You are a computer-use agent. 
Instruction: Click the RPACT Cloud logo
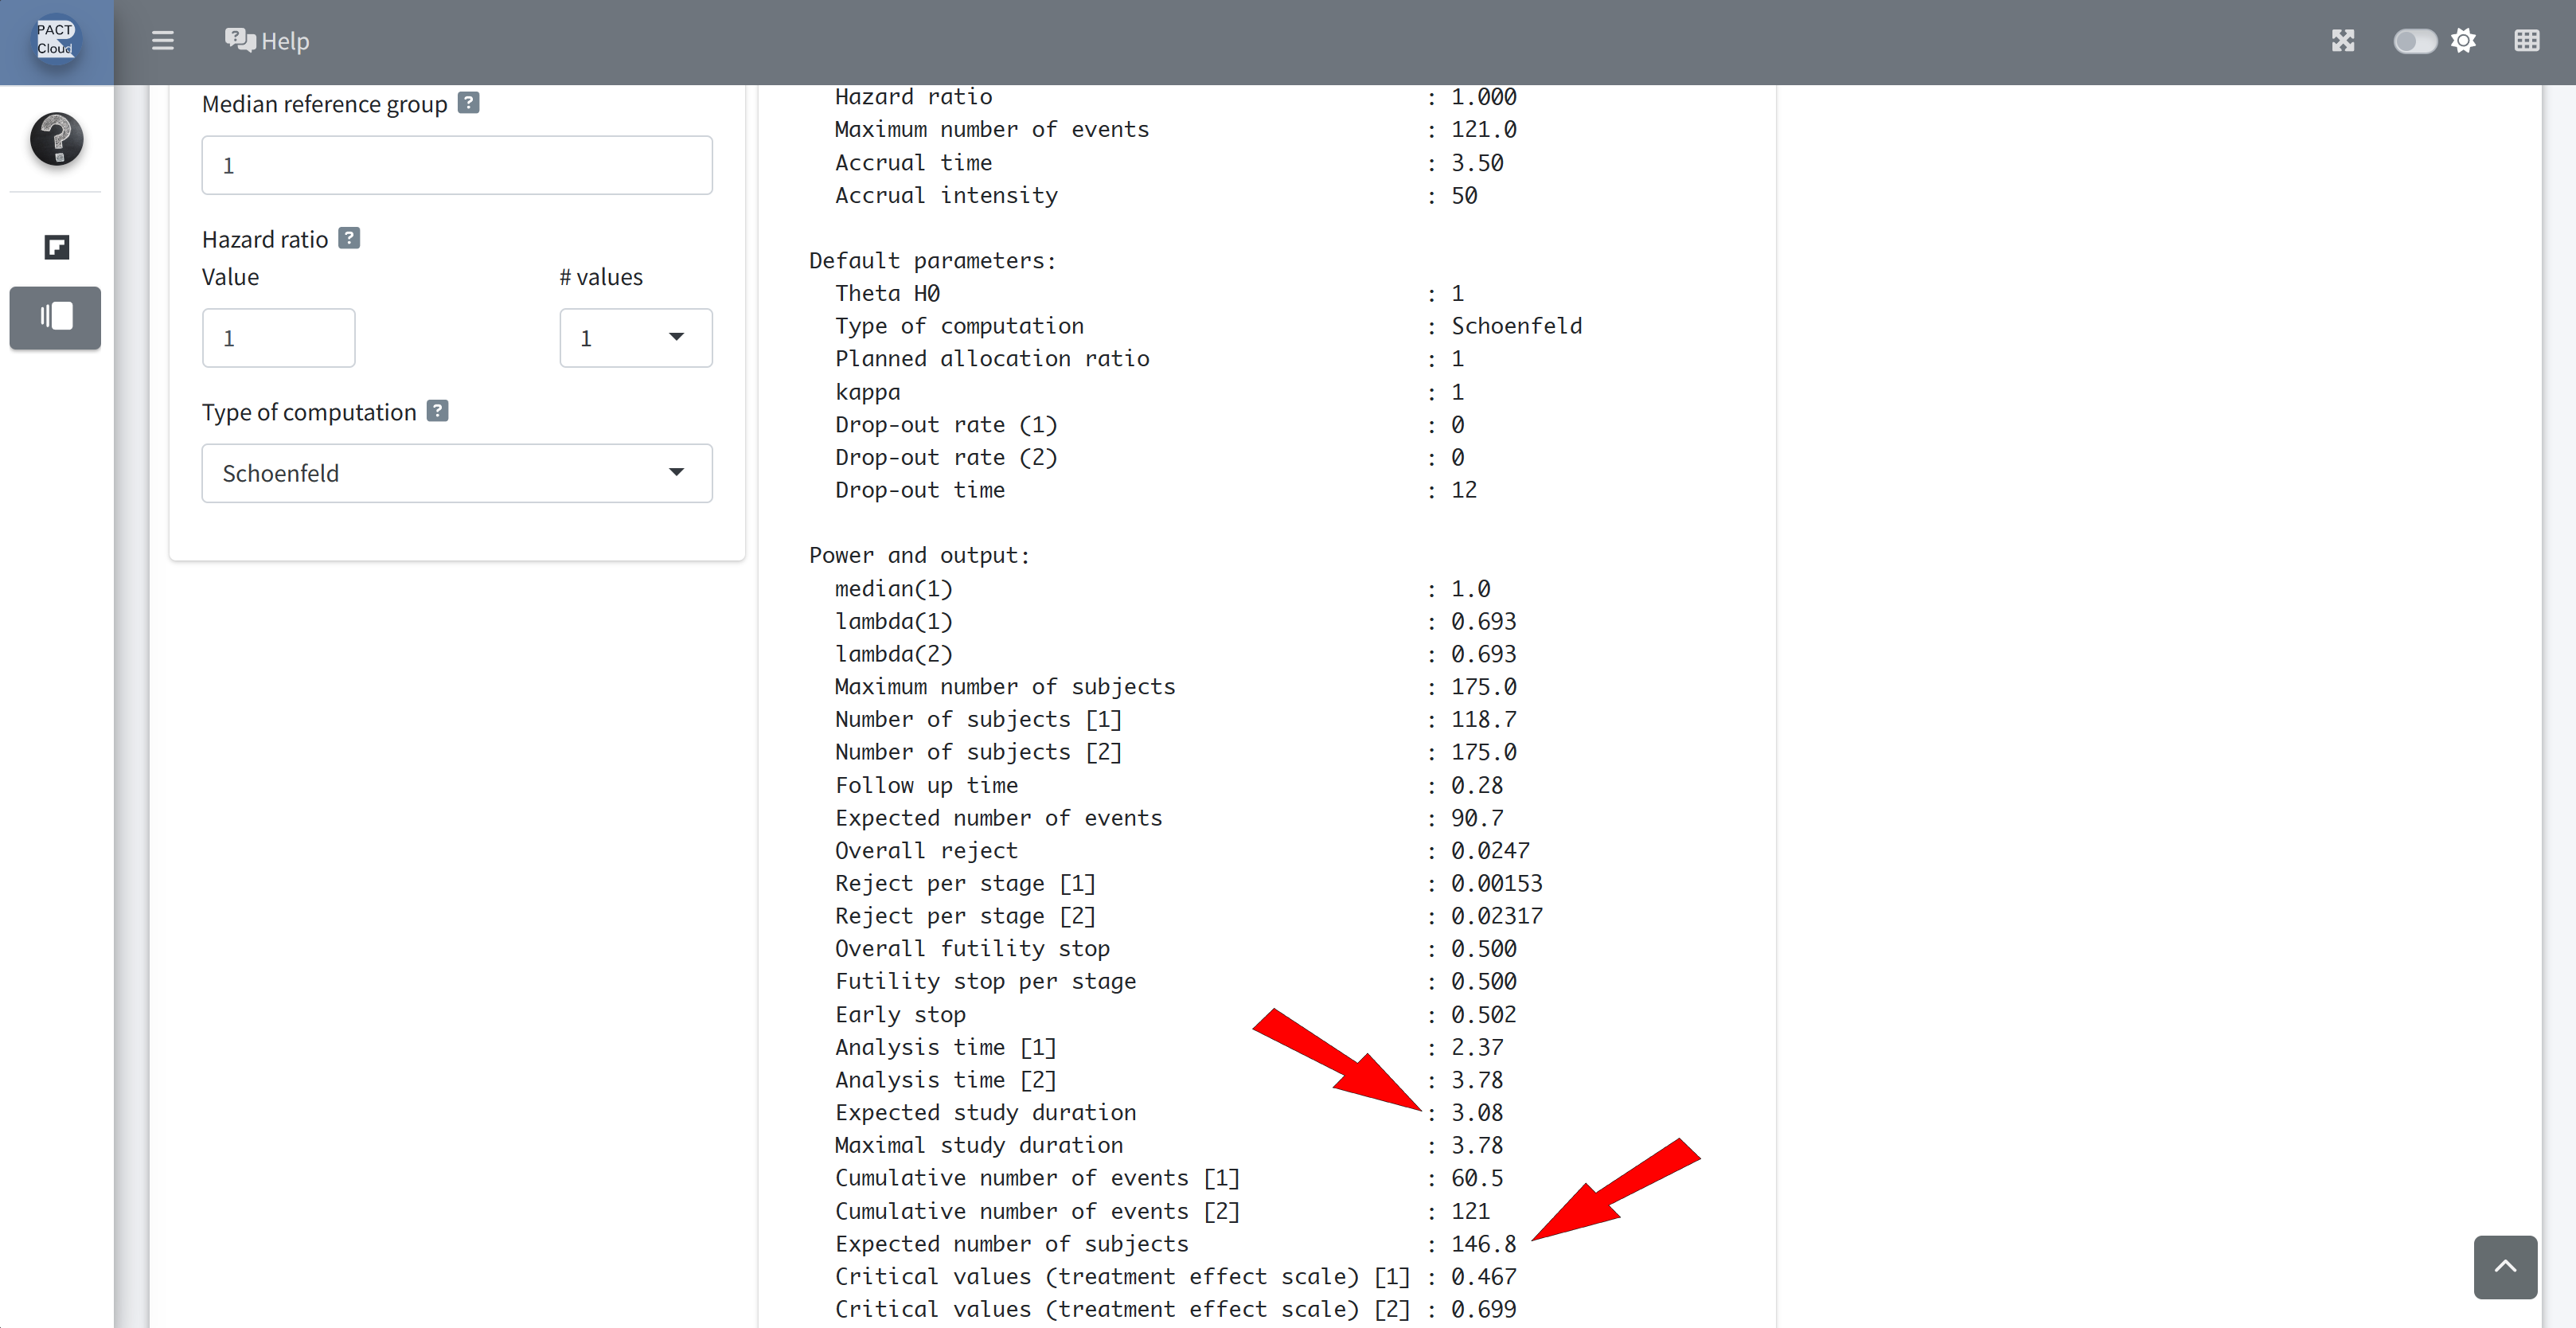pyautogui.click(x=56, y=40)
